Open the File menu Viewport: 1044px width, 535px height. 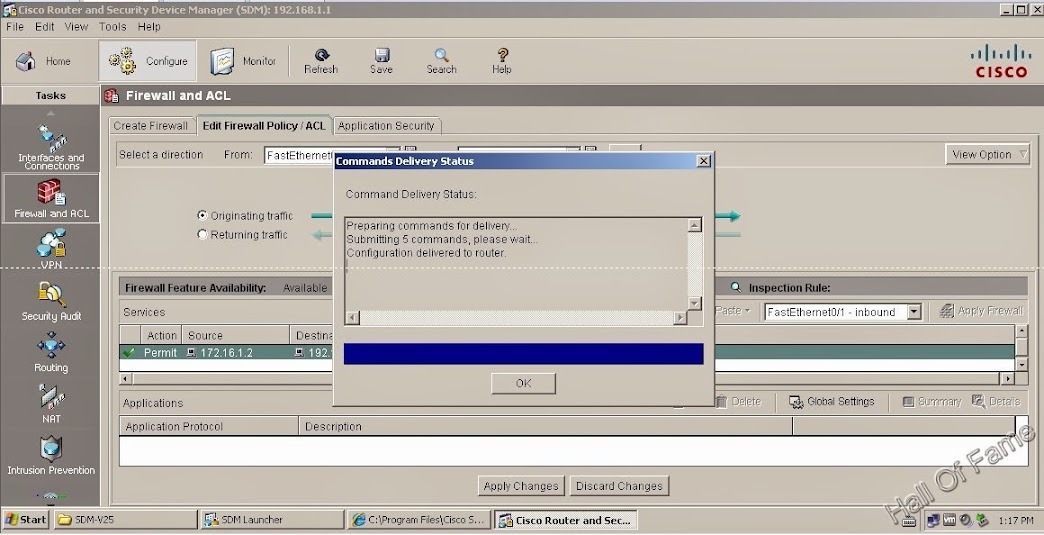(x=15, y=27)
